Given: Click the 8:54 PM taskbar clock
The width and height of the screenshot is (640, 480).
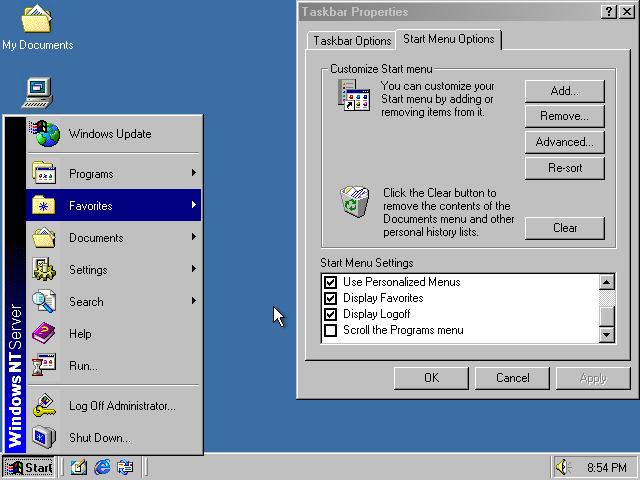Looking at the screenshot, I should [606, 467].
